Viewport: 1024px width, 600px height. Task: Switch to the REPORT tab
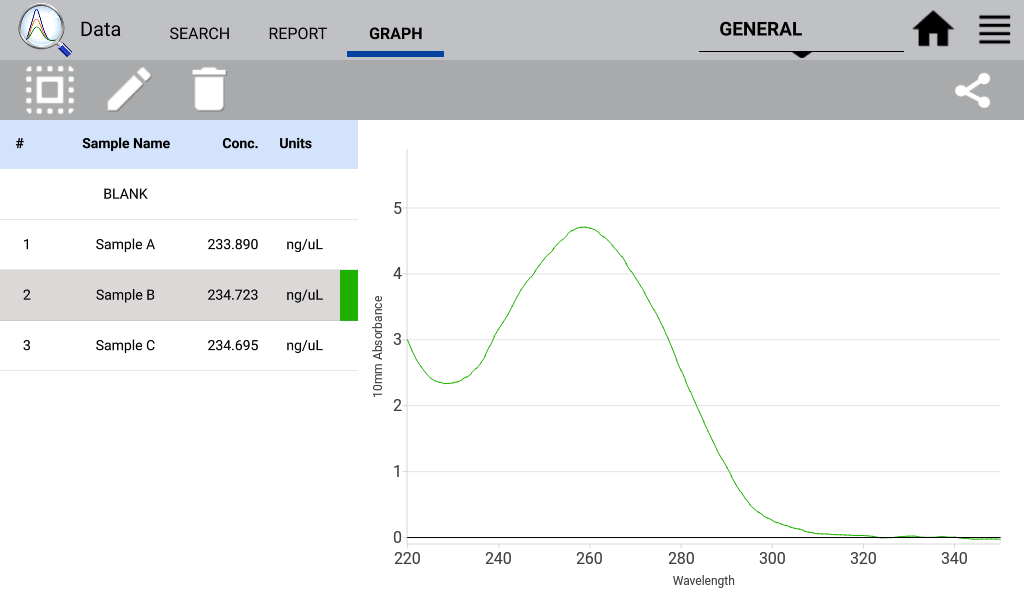(x=297, y=34)
